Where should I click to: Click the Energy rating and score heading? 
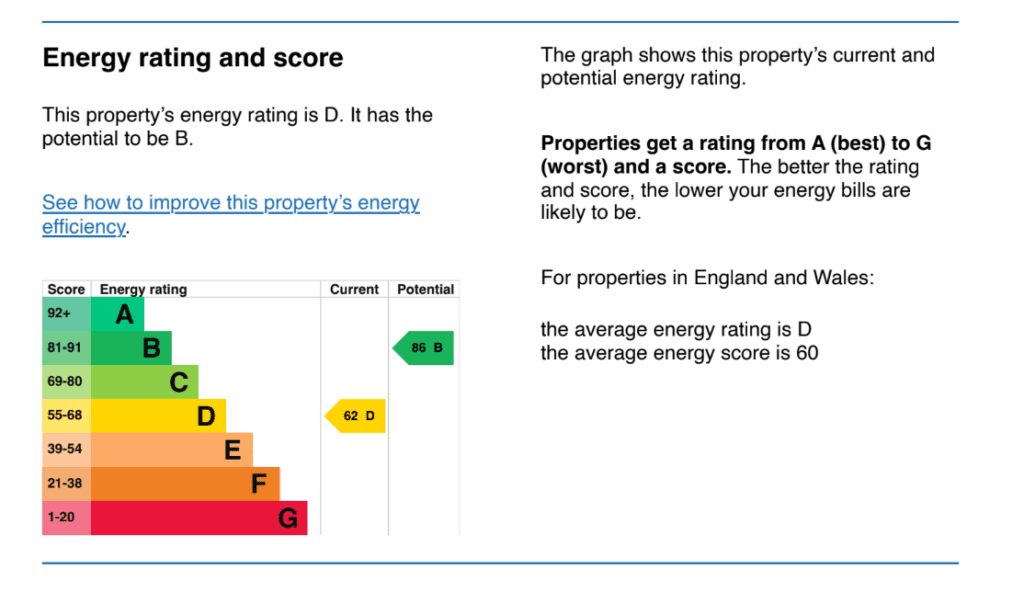click(192, 58)
